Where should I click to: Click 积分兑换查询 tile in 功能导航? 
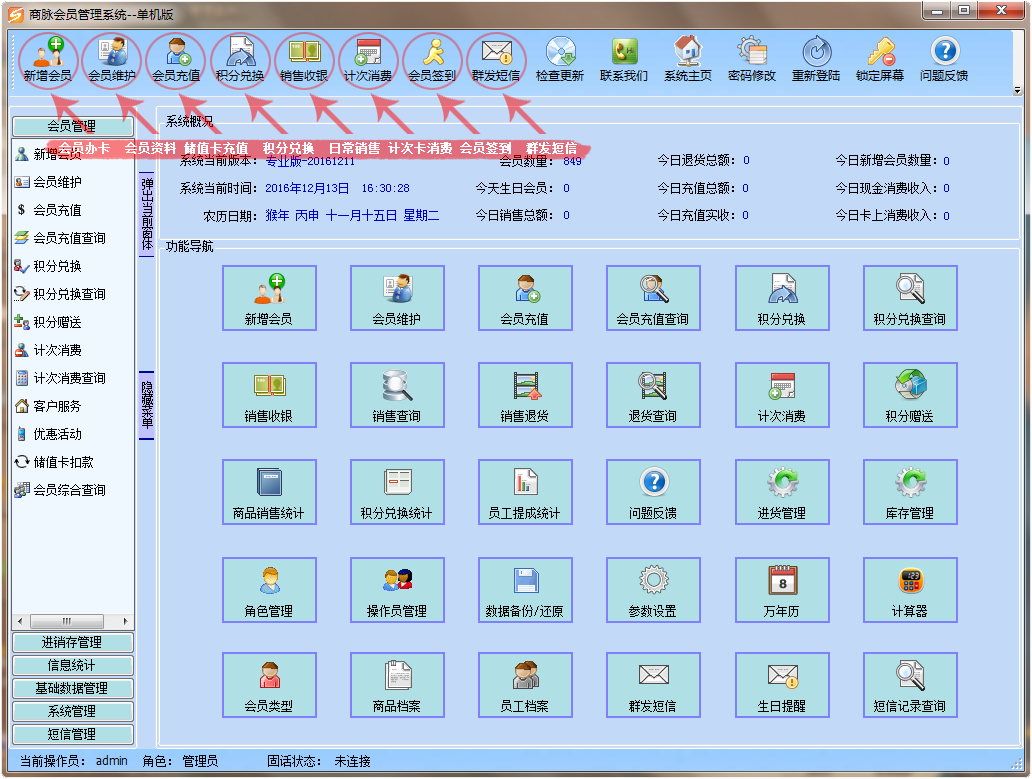tap(910, 298)
